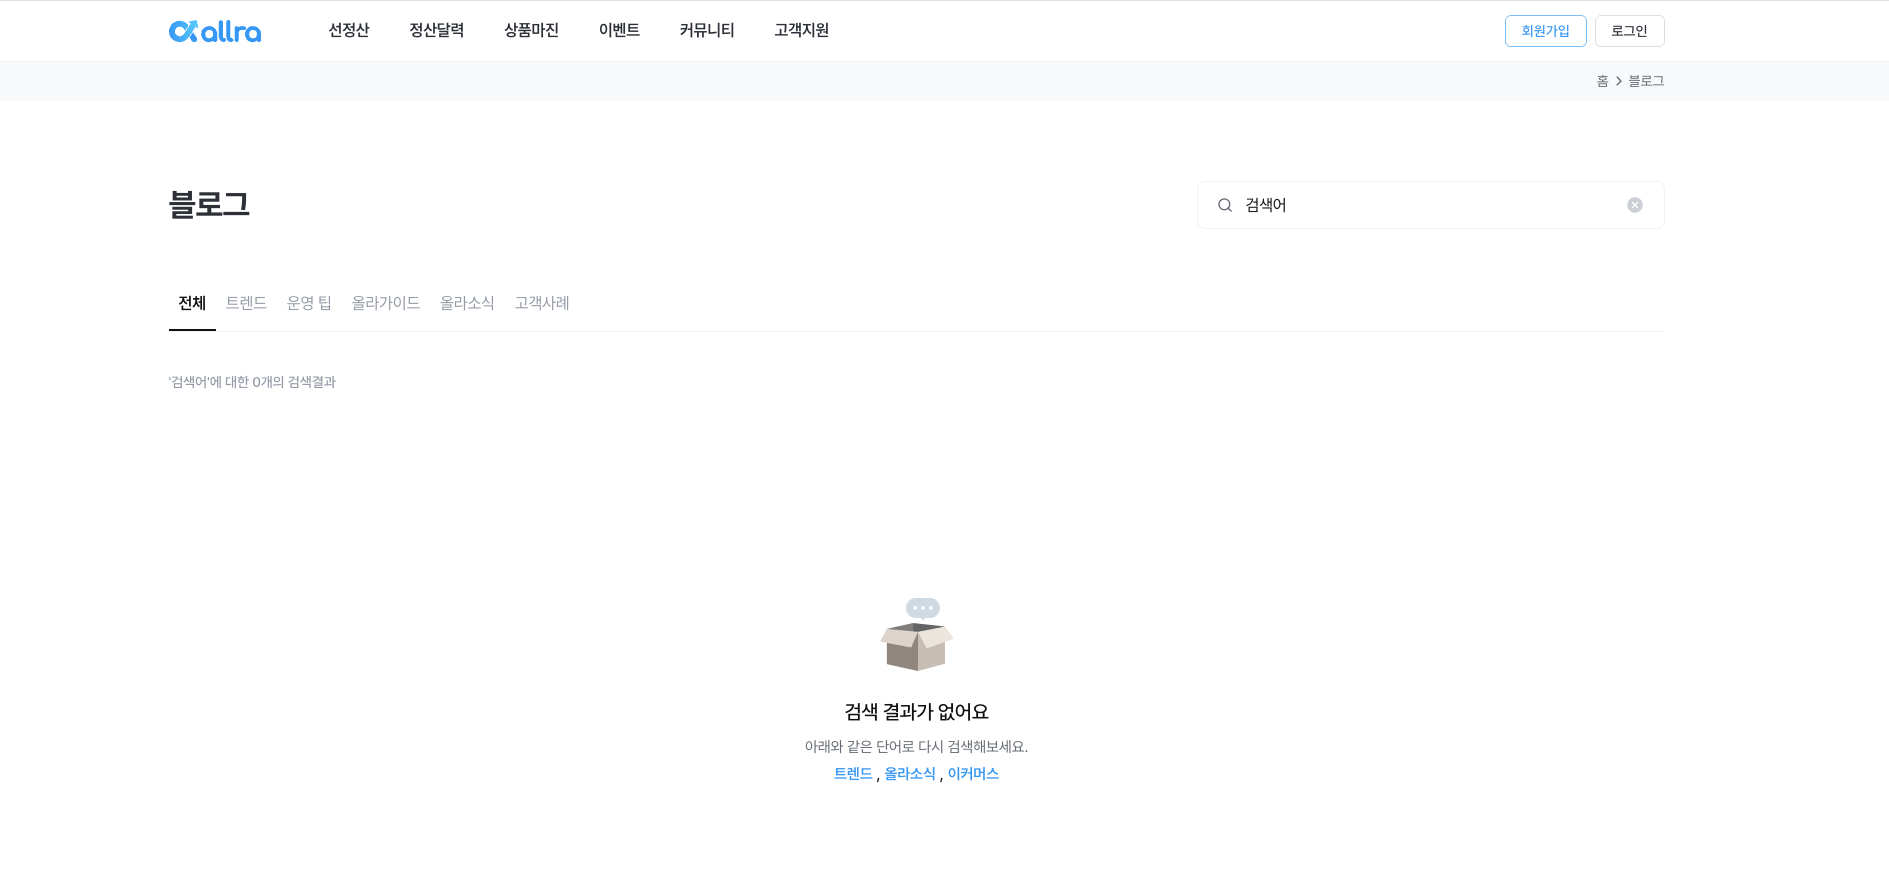Switch to the 운영 팁 tab
The image size is (1889, 891).
(x=309, y=303)
